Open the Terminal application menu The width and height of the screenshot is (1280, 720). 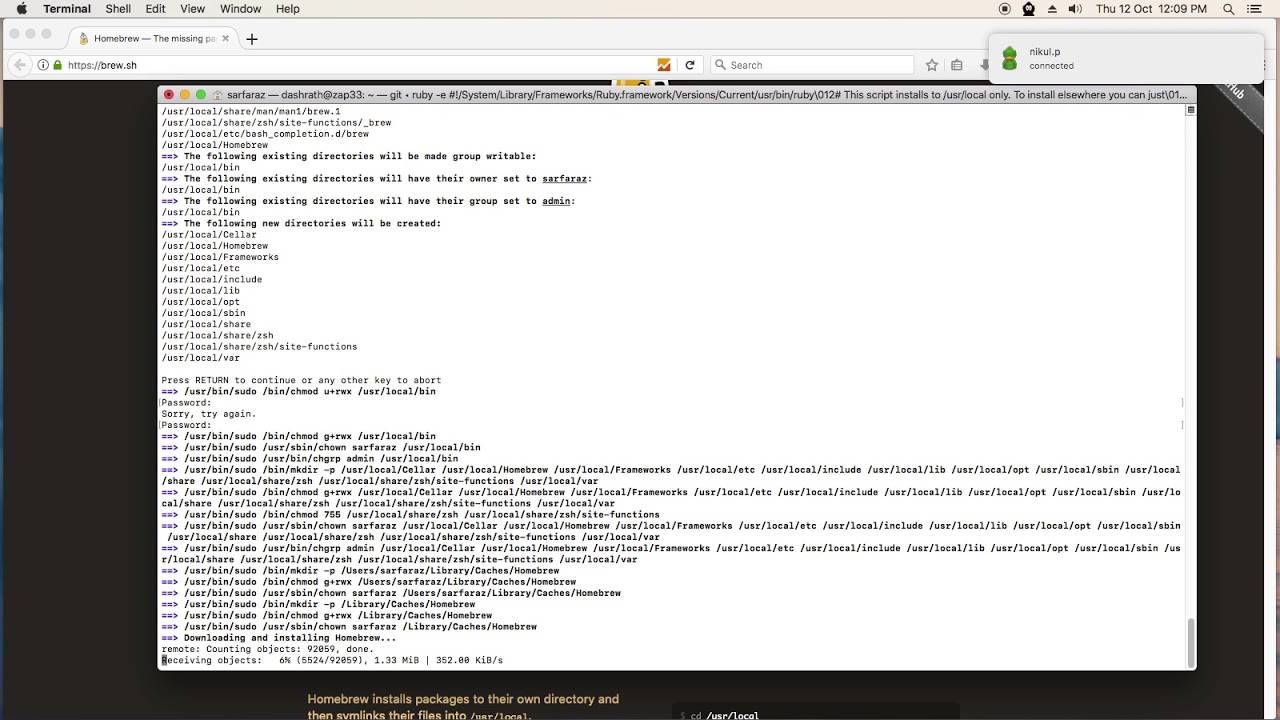(67, 9)
